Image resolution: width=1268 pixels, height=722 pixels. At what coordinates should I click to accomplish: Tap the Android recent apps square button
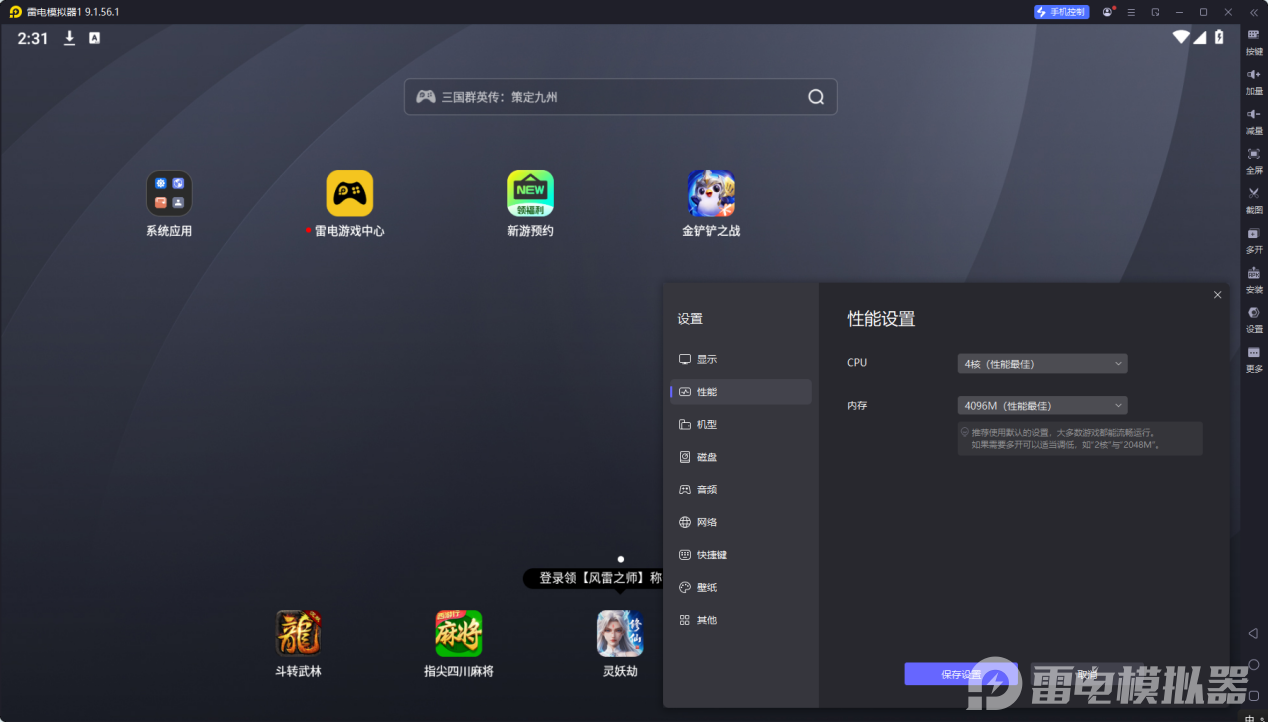1253,696
